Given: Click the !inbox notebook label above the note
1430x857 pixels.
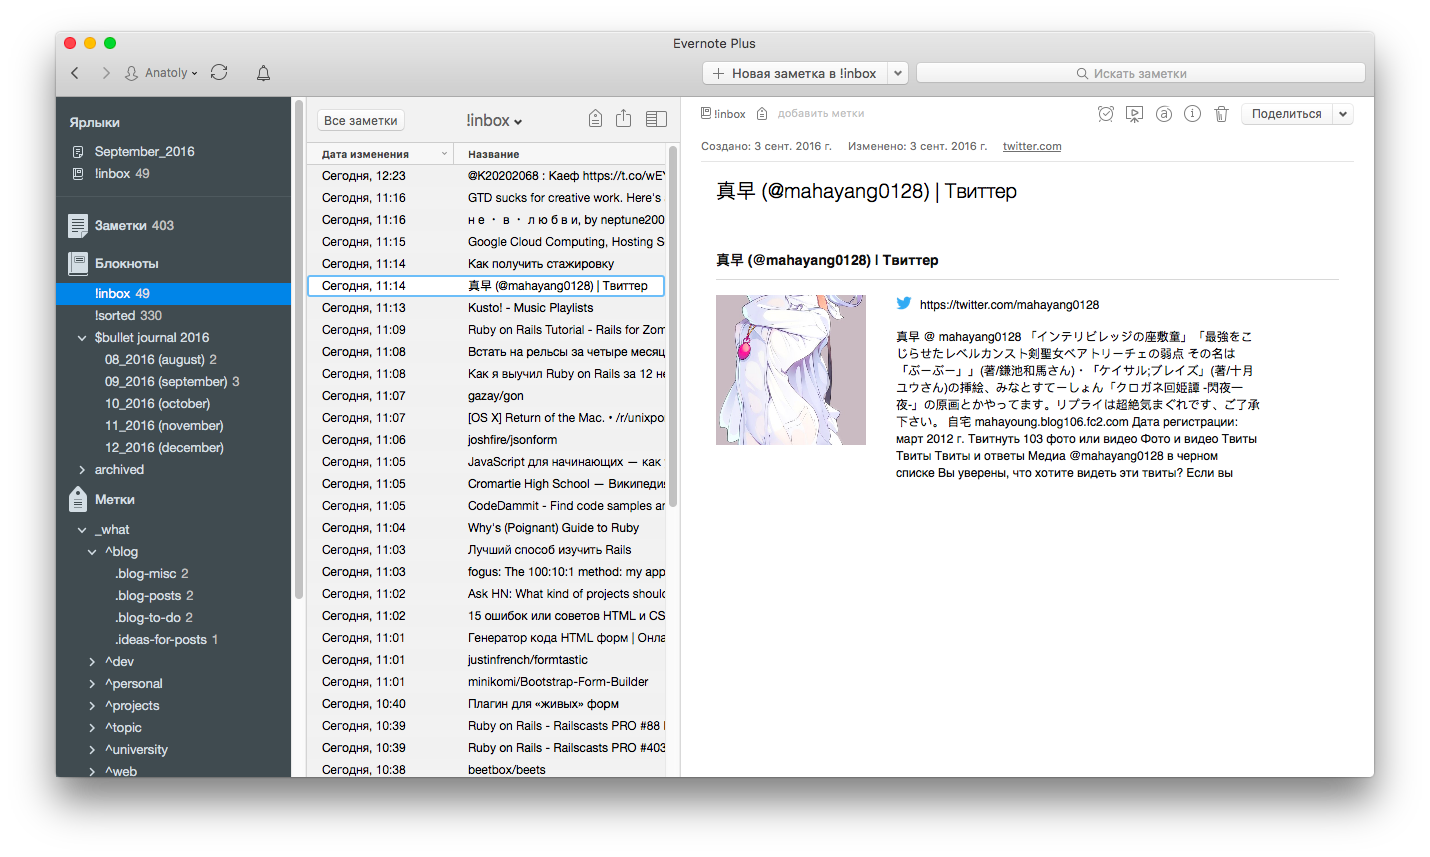Looking at the screenshot, I should 723,114.
